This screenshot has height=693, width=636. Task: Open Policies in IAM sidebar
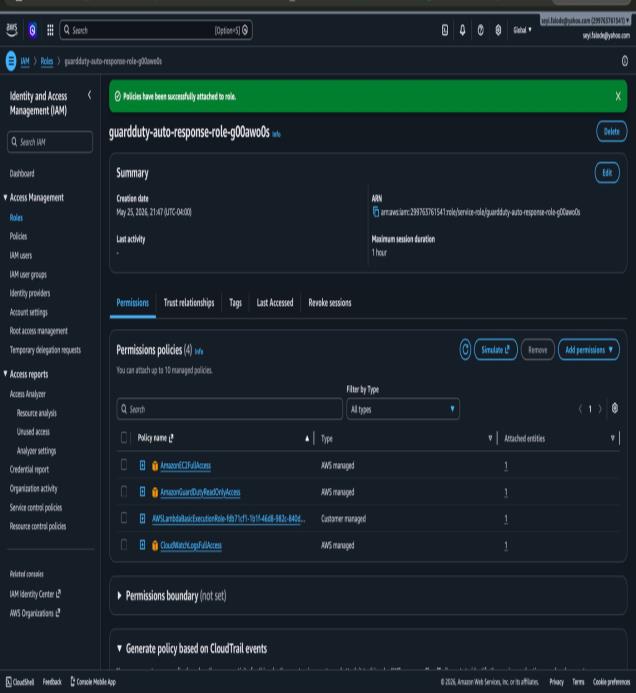coord(18,236)
